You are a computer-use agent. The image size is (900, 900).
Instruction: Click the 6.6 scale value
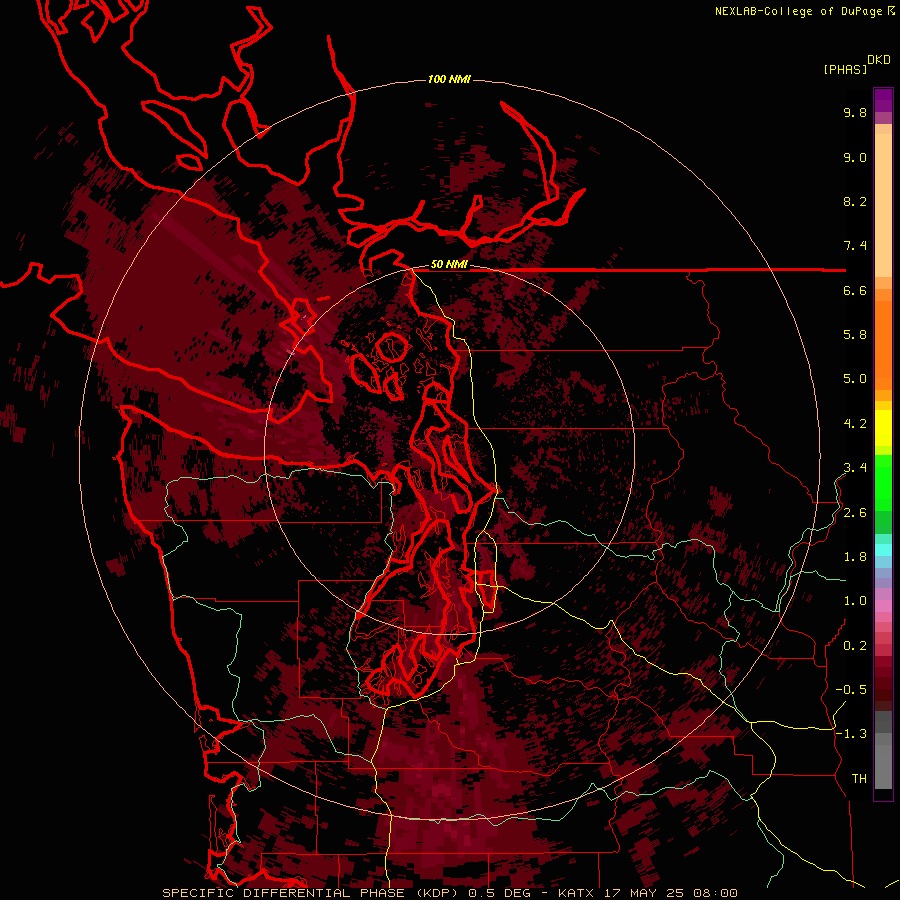tap(855, 290)
